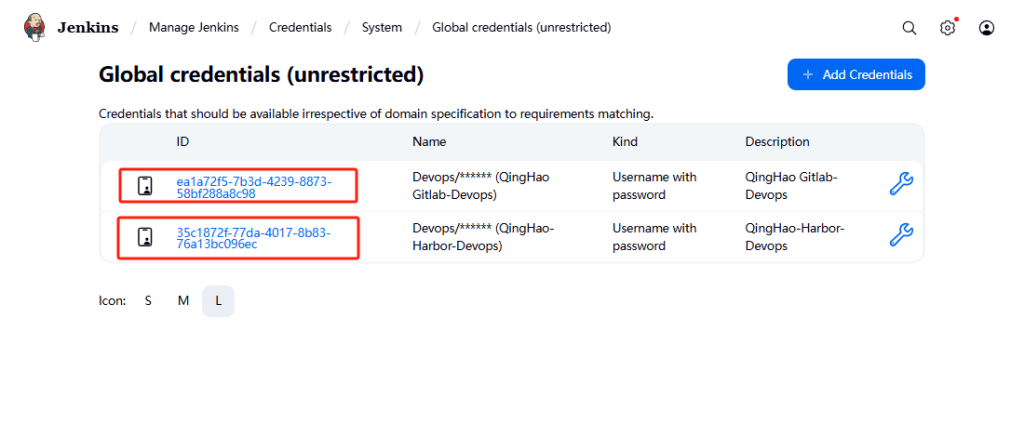
Task: Click the ID column header
Action: coord(183,142)
